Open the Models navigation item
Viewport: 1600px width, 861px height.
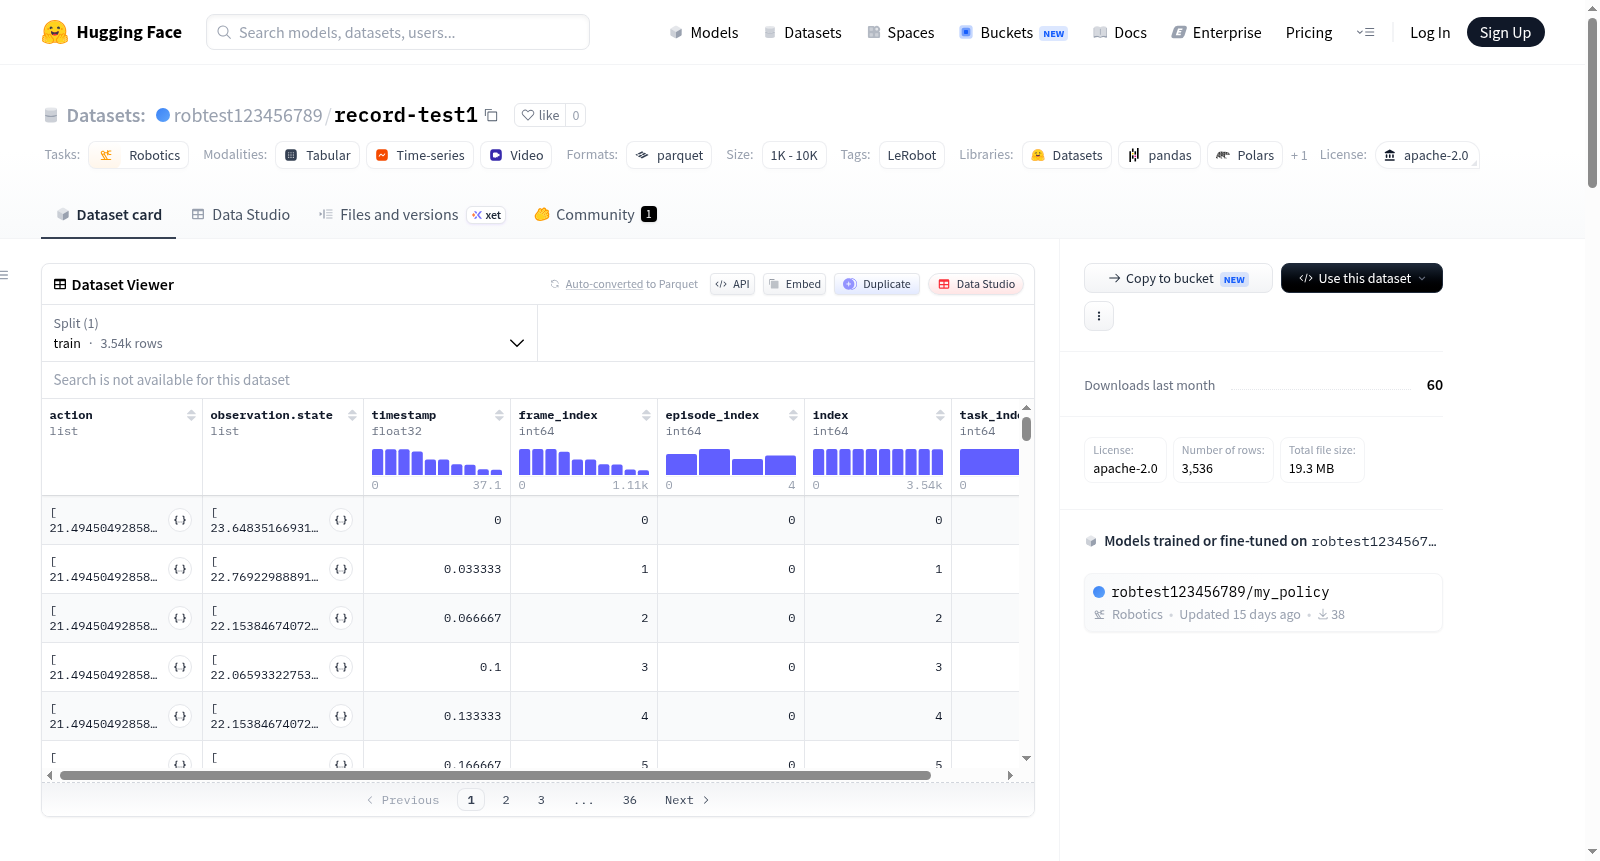[704, 32]
